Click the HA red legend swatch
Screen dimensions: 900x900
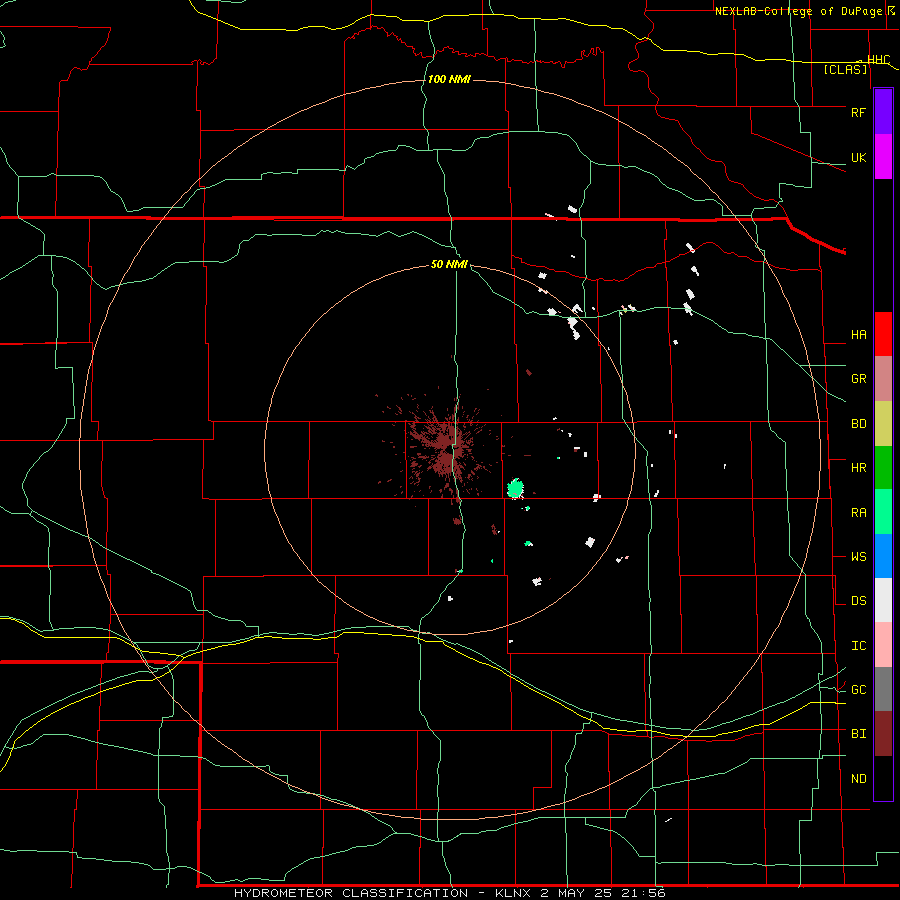pyautogui.click(x=883, y=334)
